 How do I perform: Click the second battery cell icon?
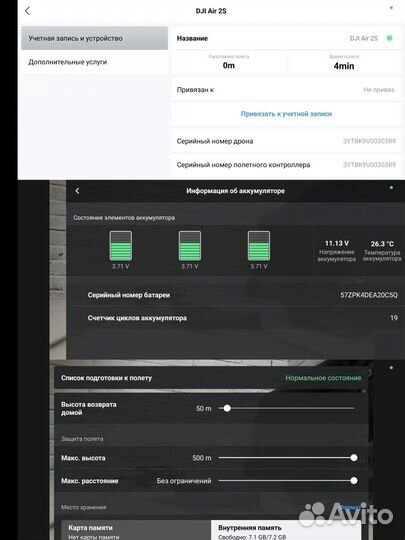point(190,246)
